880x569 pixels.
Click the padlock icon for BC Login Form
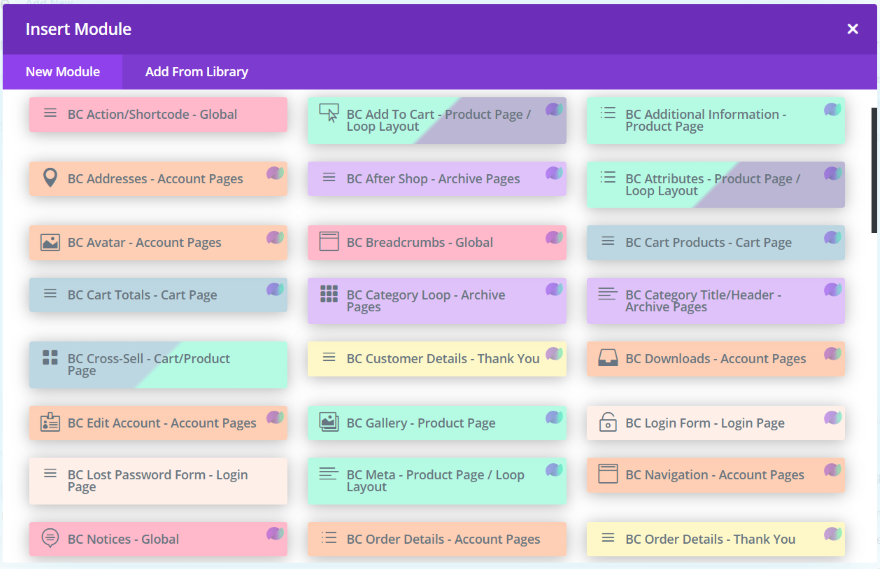tap(607, 422)
